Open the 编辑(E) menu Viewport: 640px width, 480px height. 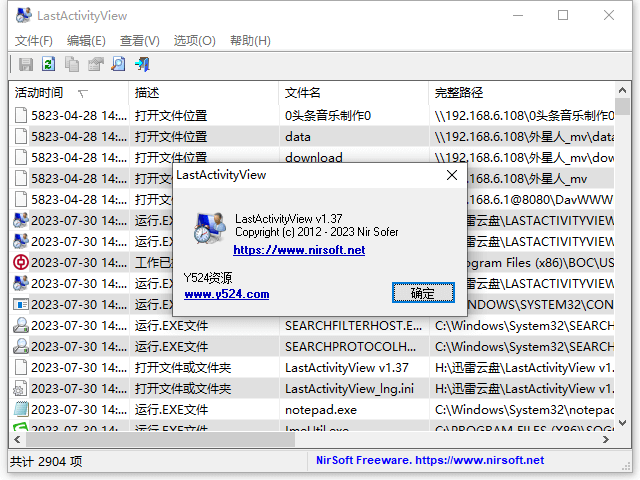86,41
